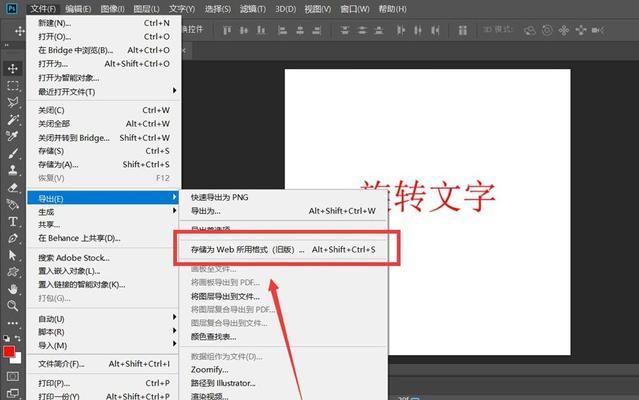Open the 窗口(W) menu

(x=355, y=9)
